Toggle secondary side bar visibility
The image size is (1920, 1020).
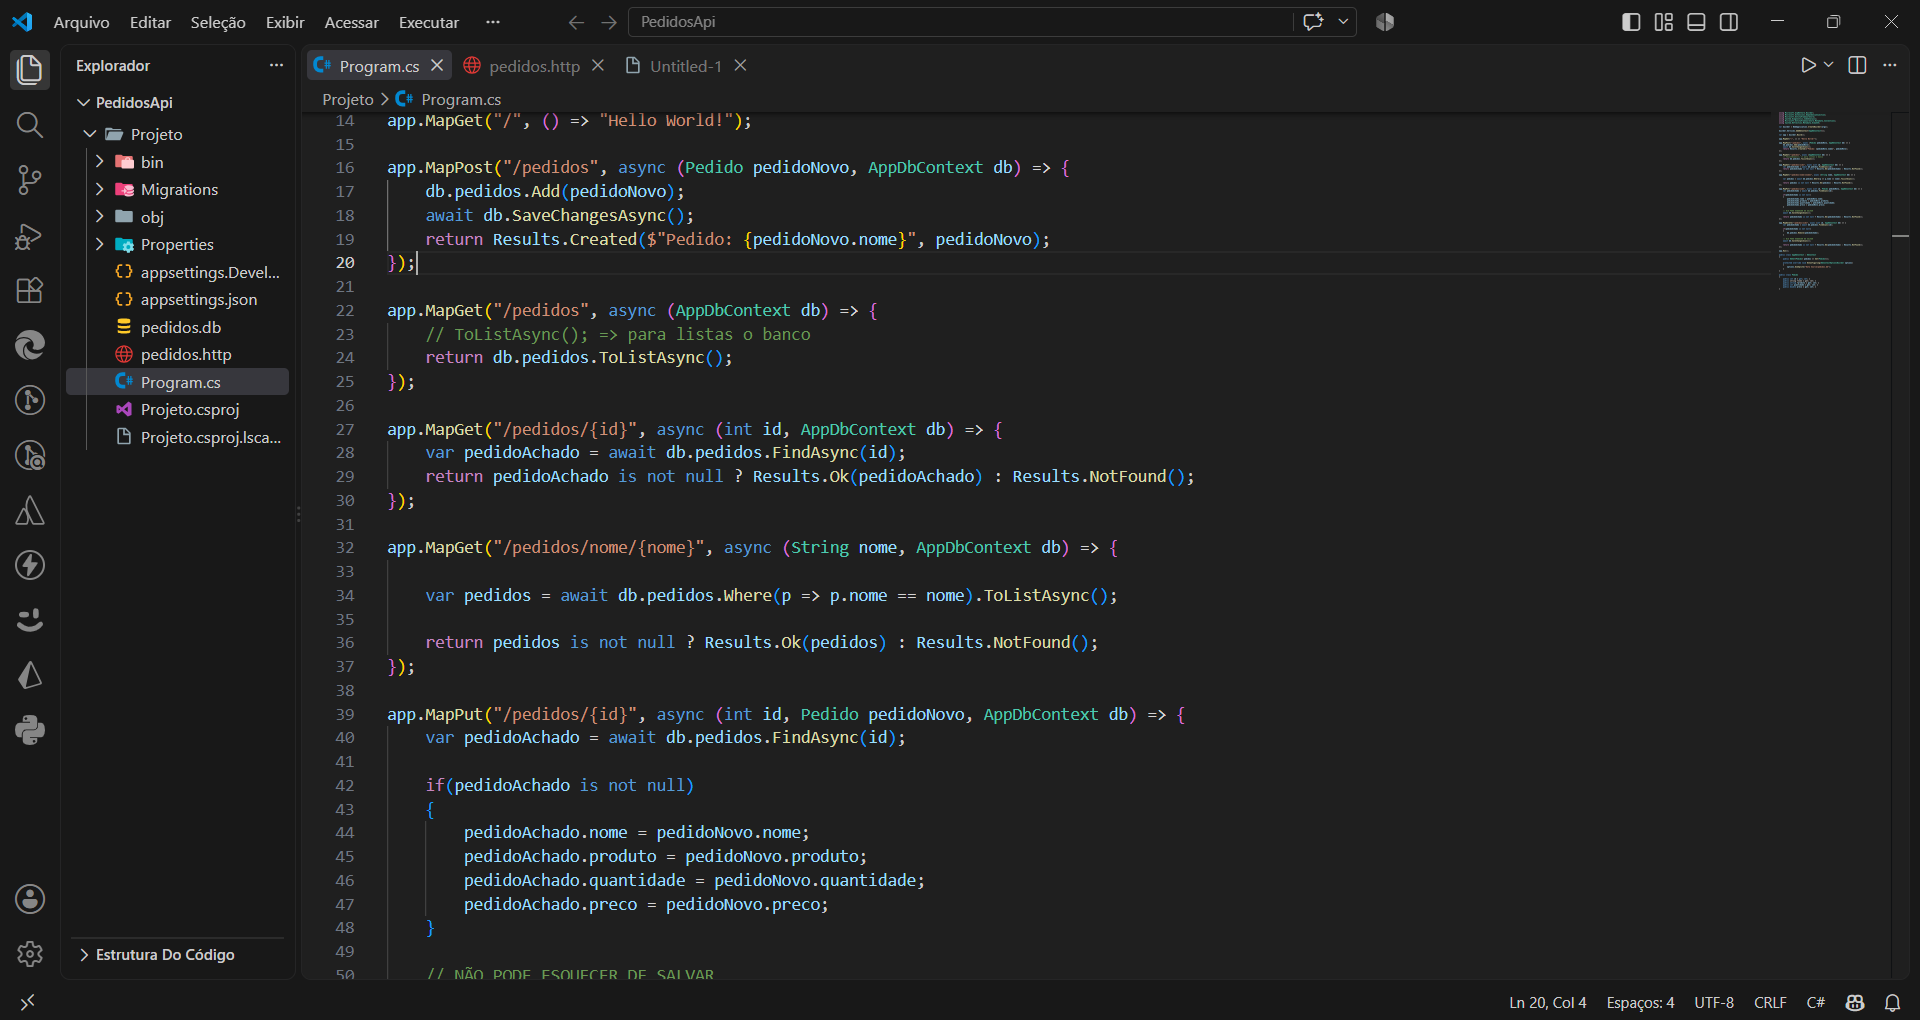[x=1729, y=22]
